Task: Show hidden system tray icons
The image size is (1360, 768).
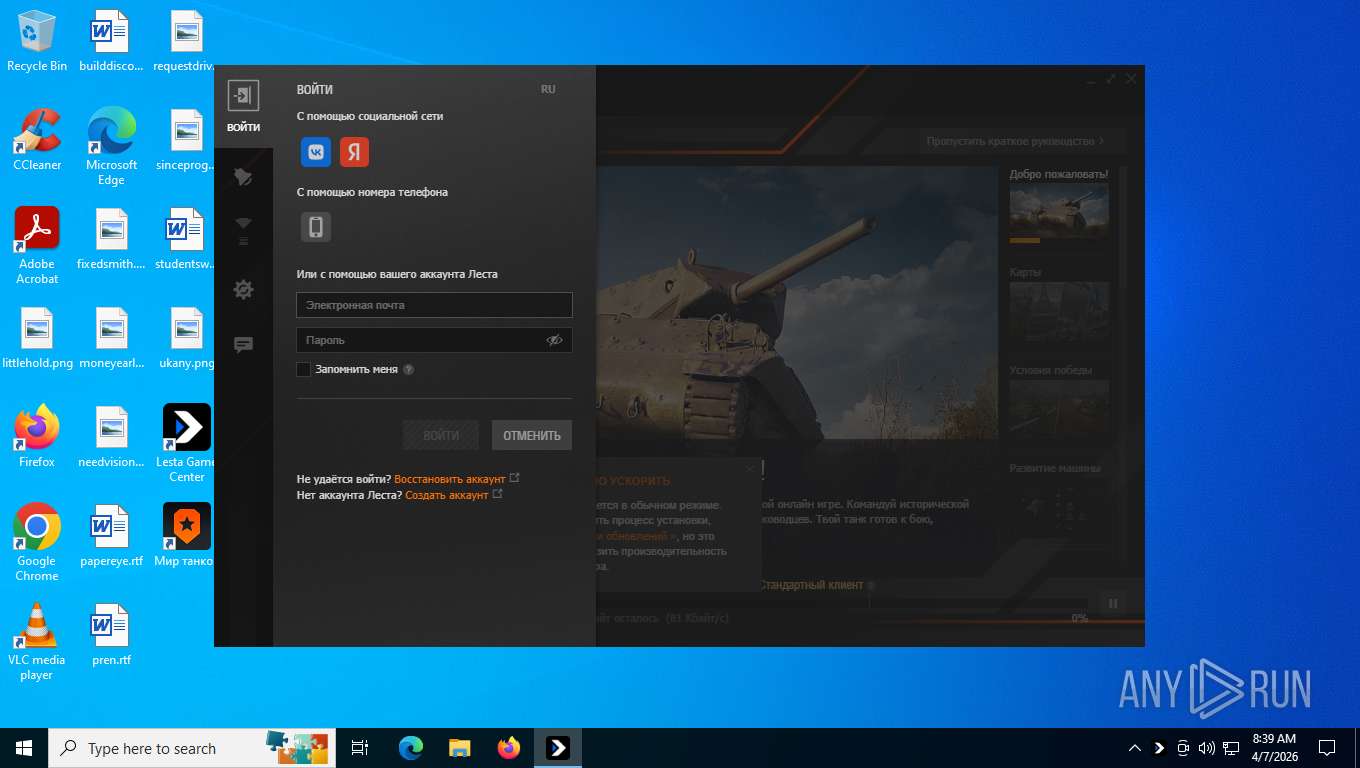Action: point(1134,748)
